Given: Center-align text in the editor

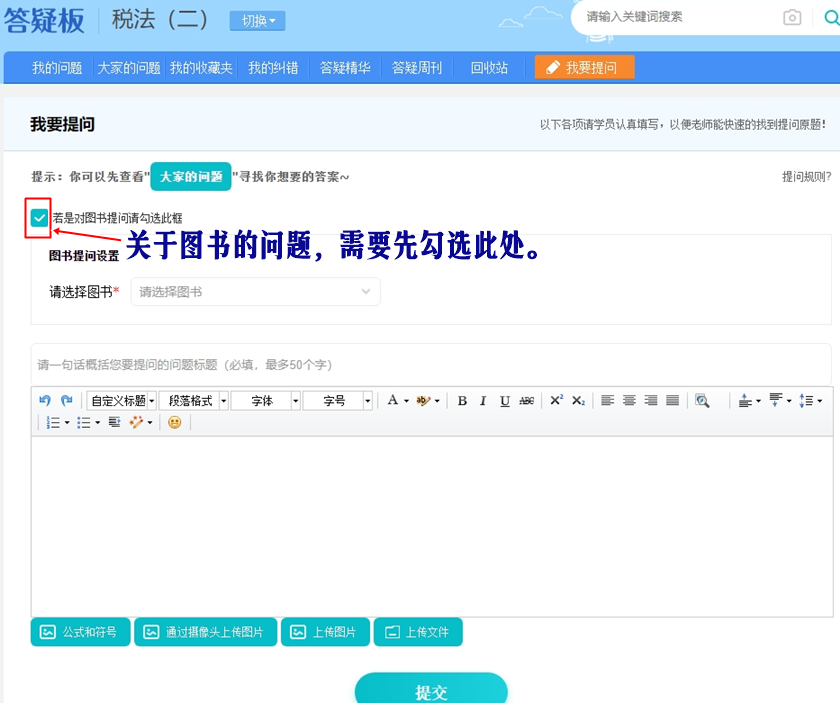Looking at the screenshot, I should (x=629, y=400).
